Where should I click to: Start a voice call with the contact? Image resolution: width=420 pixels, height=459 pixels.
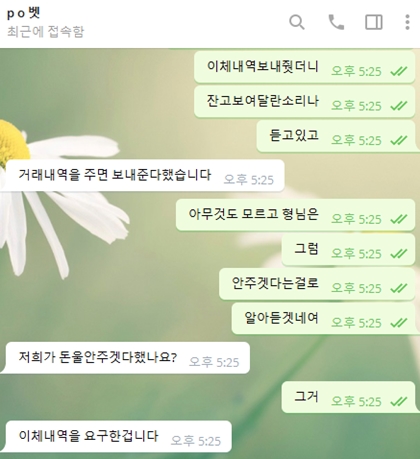click(x=336, y=22)
